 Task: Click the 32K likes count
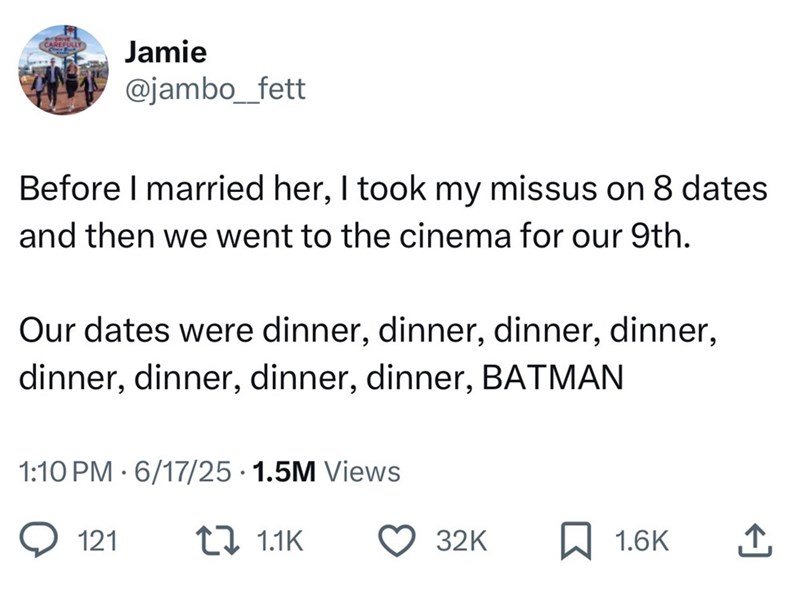pyautogui.click(x=462, y=541)
